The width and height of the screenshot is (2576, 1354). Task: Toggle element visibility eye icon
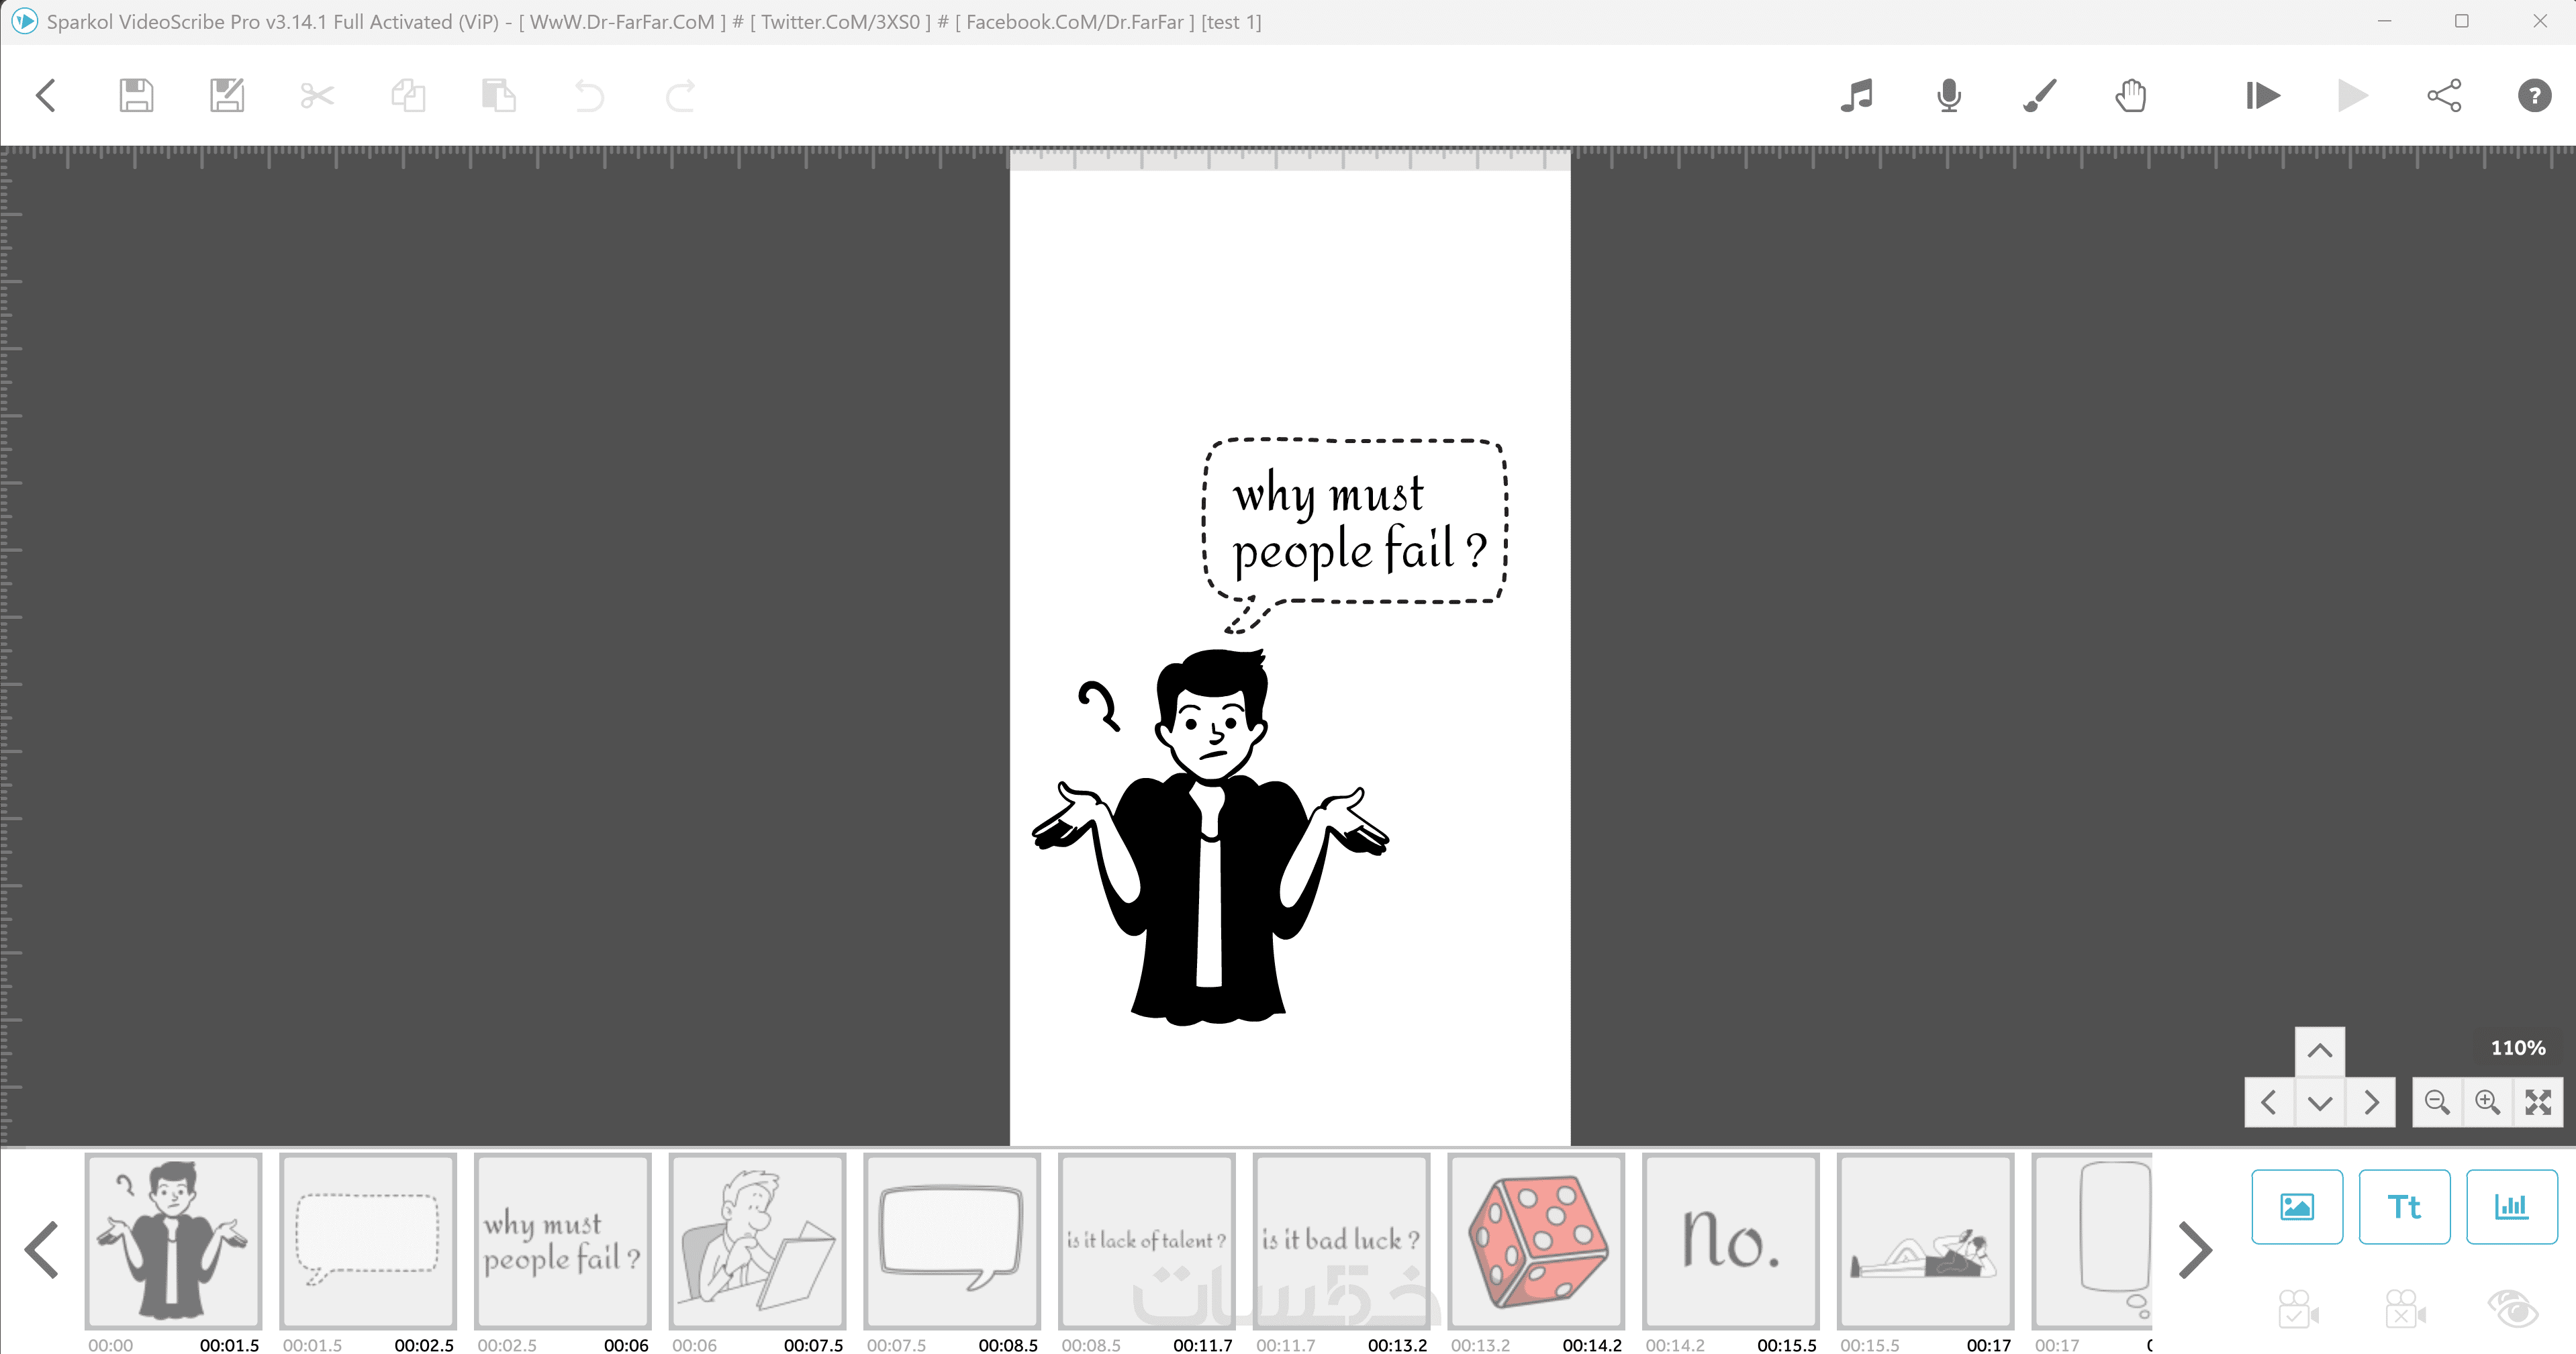pos(2512,1308)
